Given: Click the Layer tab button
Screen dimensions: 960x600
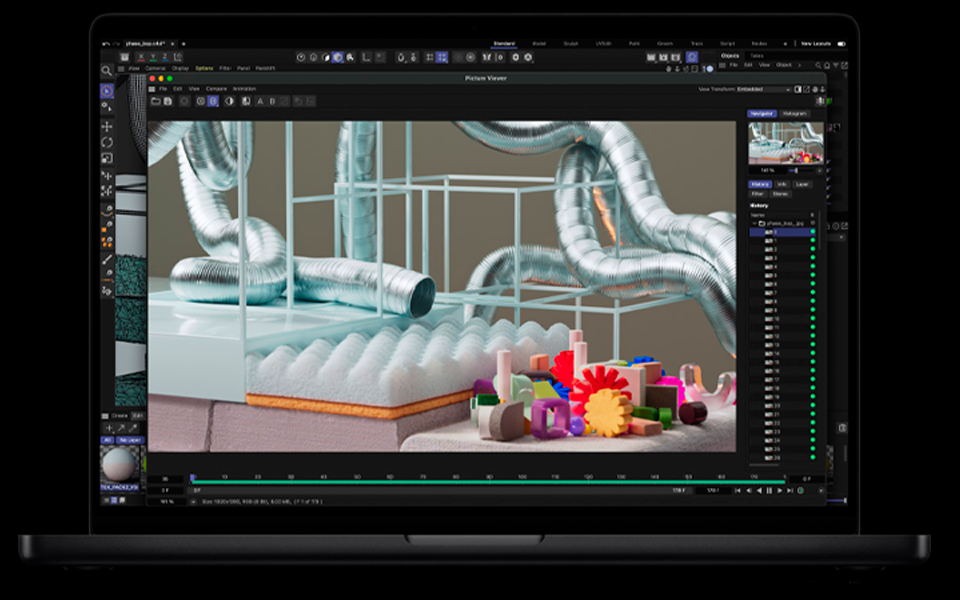Looking at the screenshot, I should [802, 184].
